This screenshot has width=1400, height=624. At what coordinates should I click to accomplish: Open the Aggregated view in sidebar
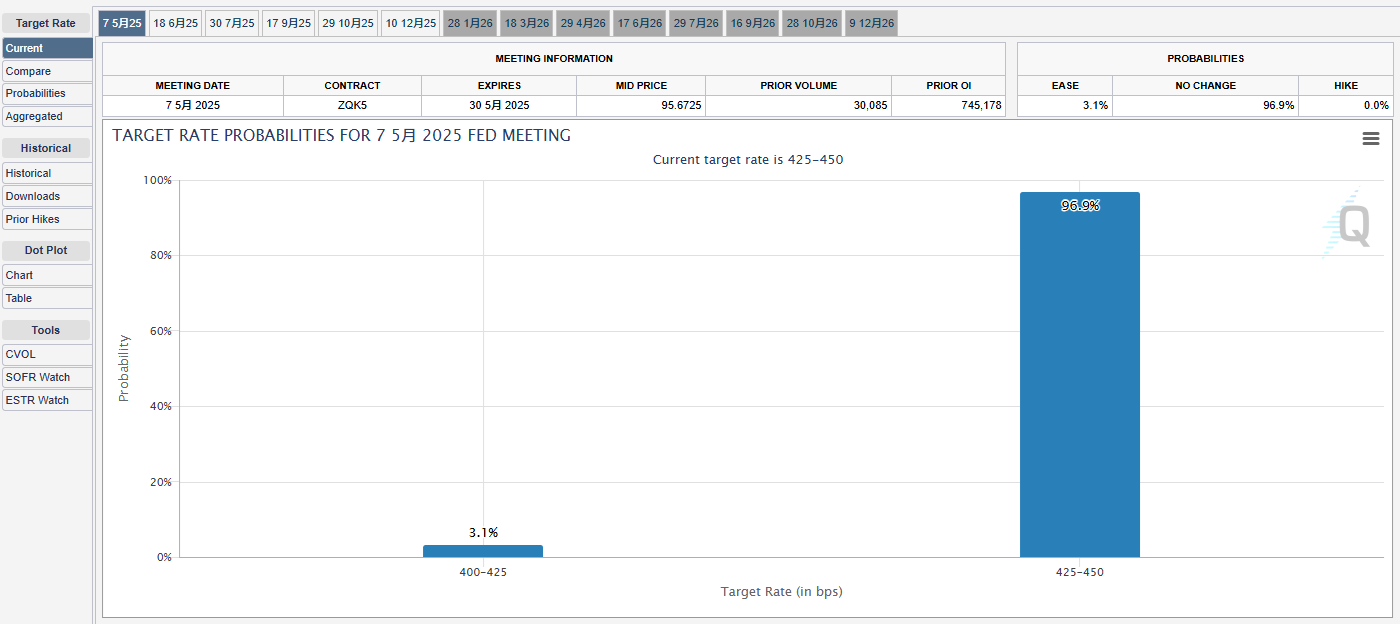(x=47, y=116)
